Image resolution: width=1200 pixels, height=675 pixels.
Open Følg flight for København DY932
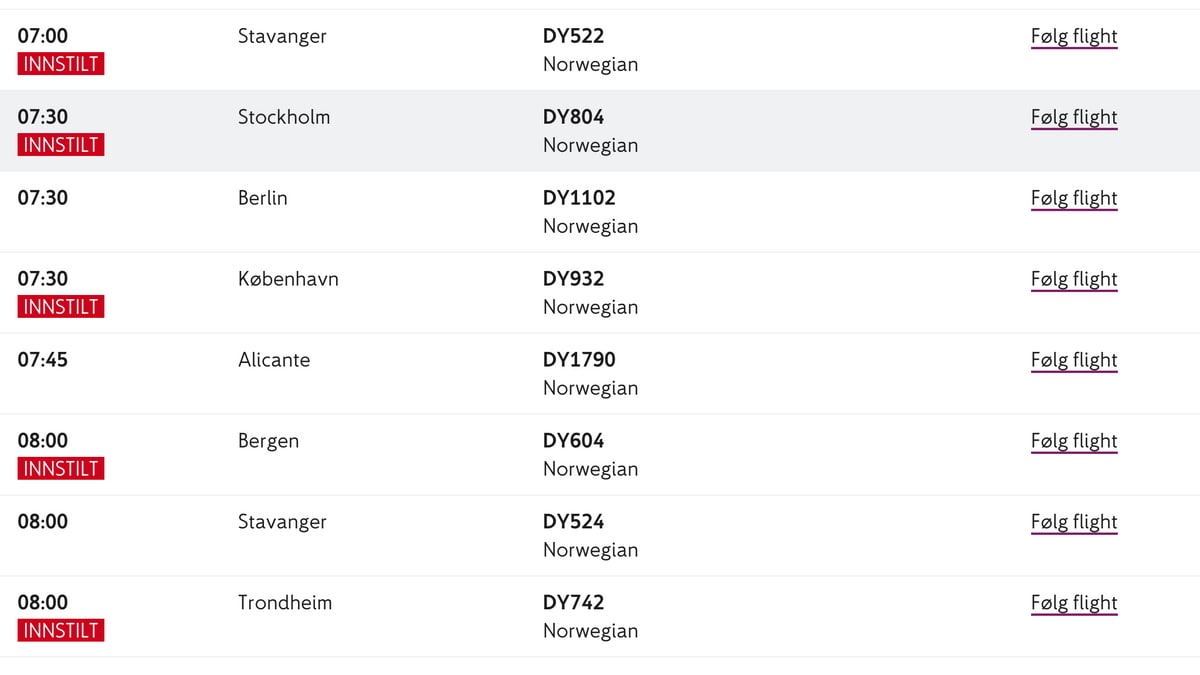(1074, 280)
